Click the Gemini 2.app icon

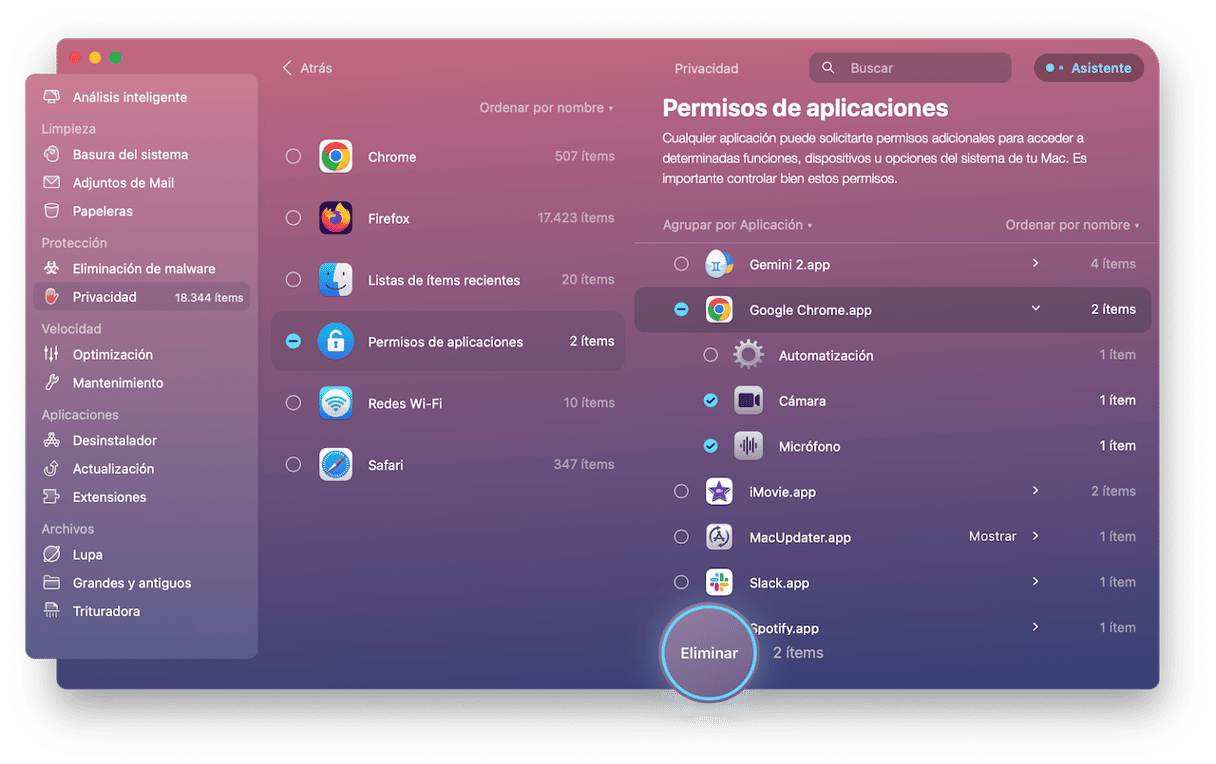(719, 264)
